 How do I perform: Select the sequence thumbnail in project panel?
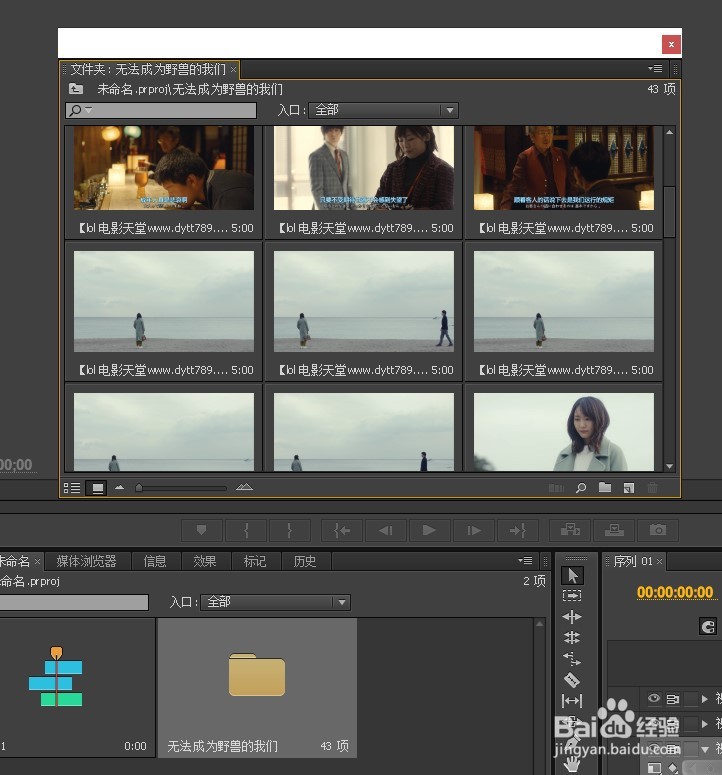pos(56,676)
